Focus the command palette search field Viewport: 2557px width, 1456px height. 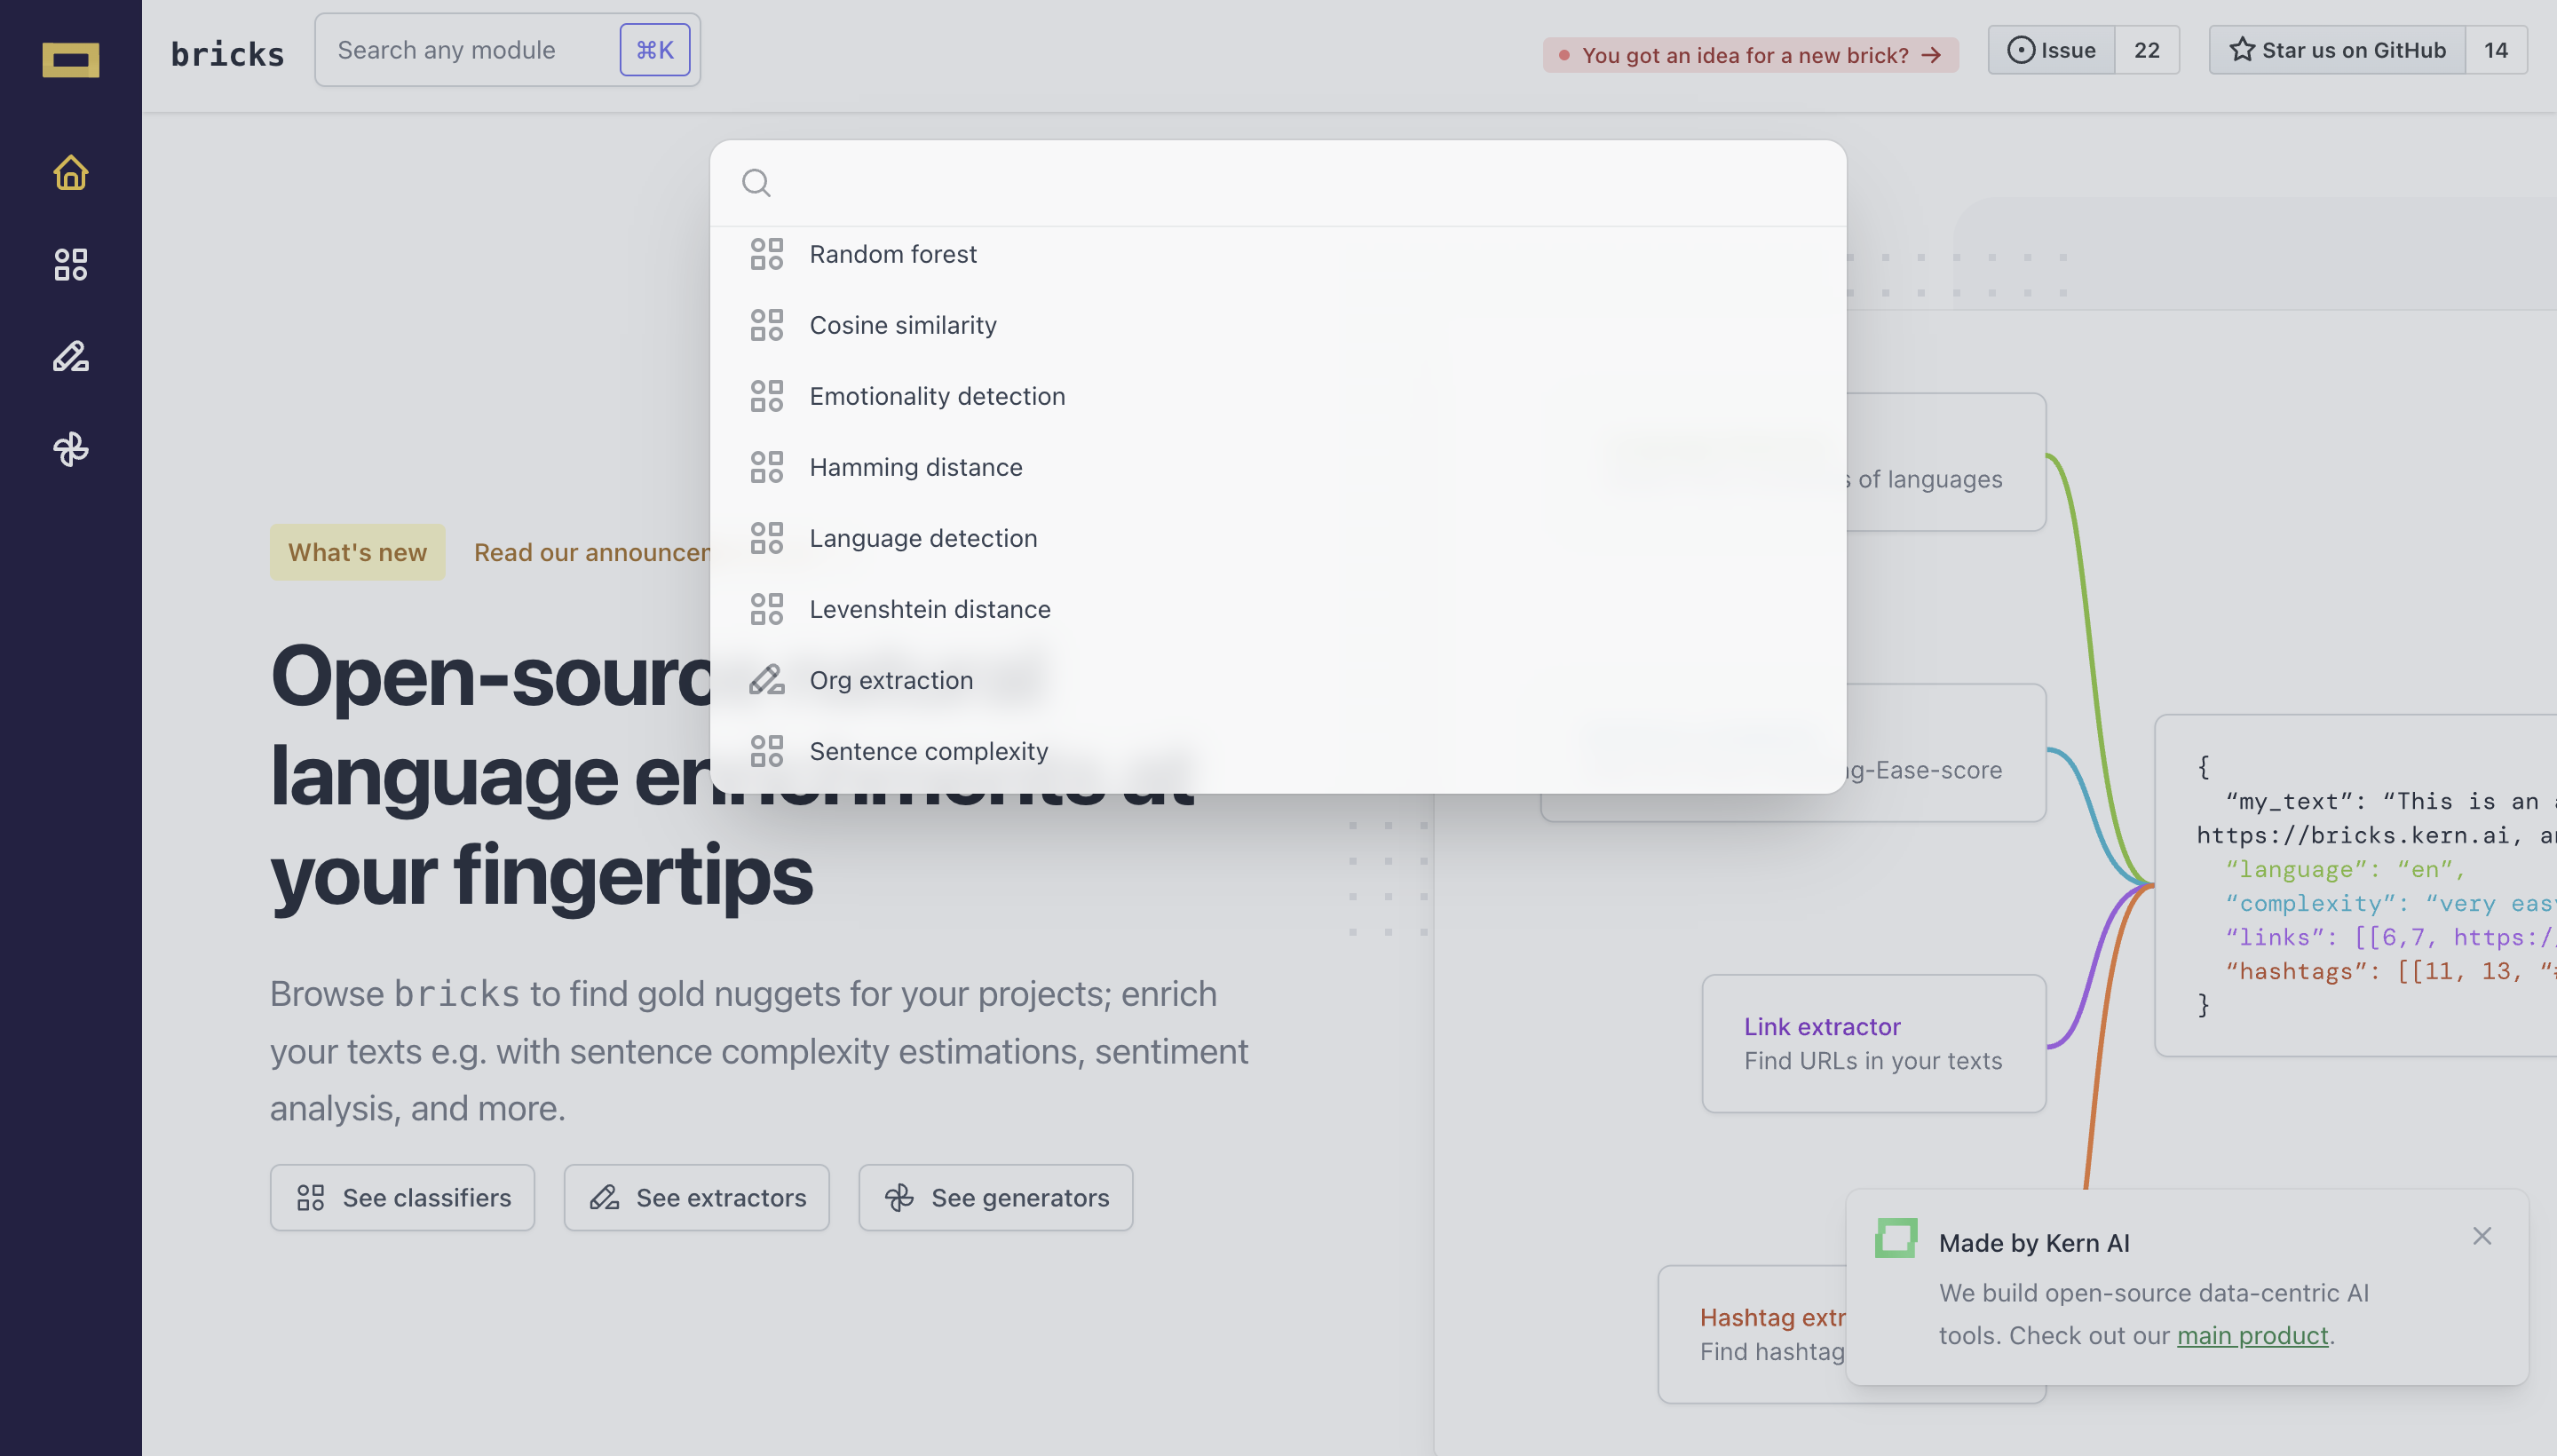tap(1300, 183)
